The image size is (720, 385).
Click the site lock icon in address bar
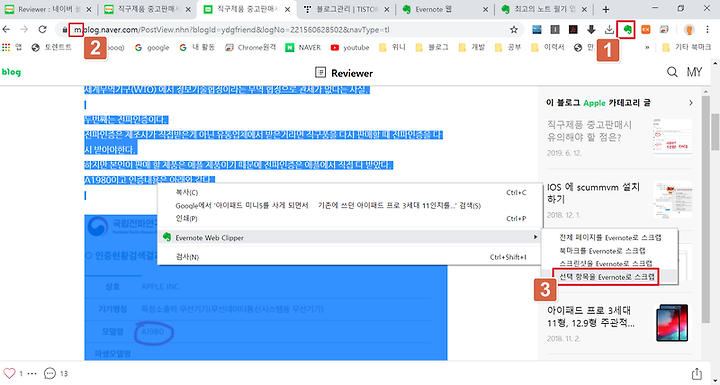tap(65, 30)
